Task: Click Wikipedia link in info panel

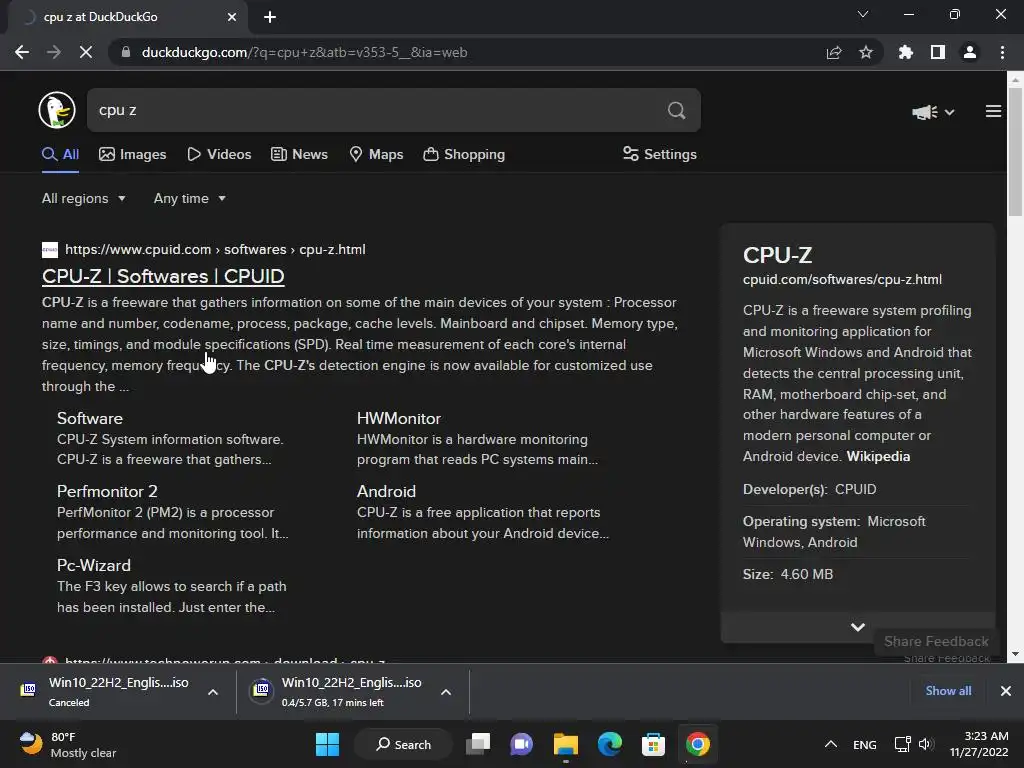Action: (x=878, y=456)
